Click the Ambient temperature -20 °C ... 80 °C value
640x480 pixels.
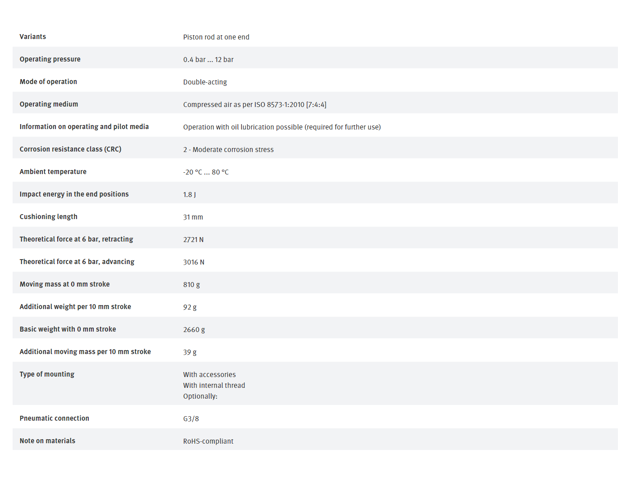[x=206, y=172]
